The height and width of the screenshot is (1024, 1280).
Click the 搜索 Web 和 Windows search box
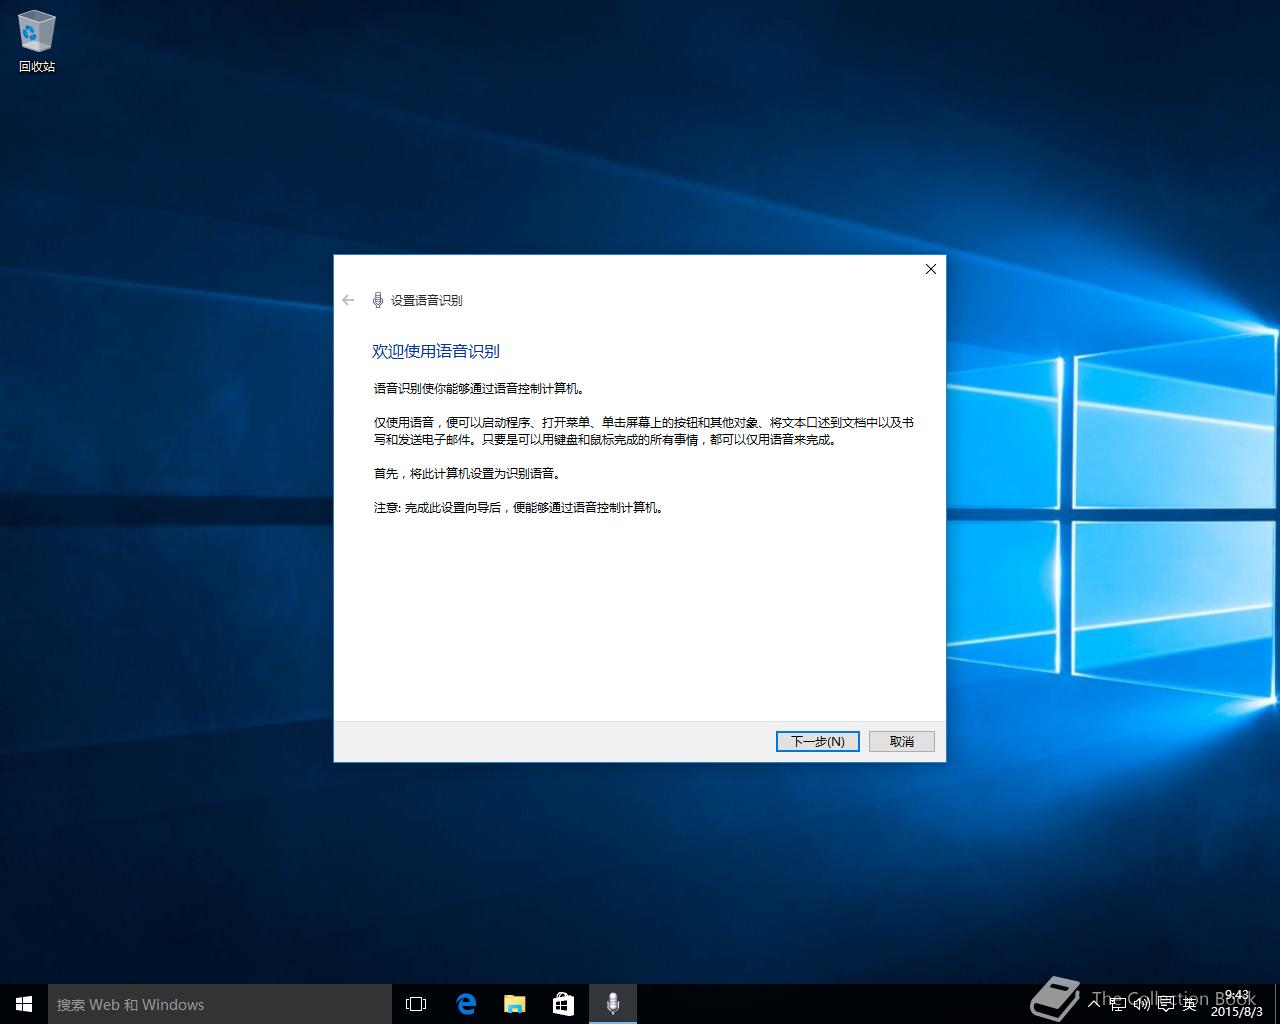pos(220,1004)
